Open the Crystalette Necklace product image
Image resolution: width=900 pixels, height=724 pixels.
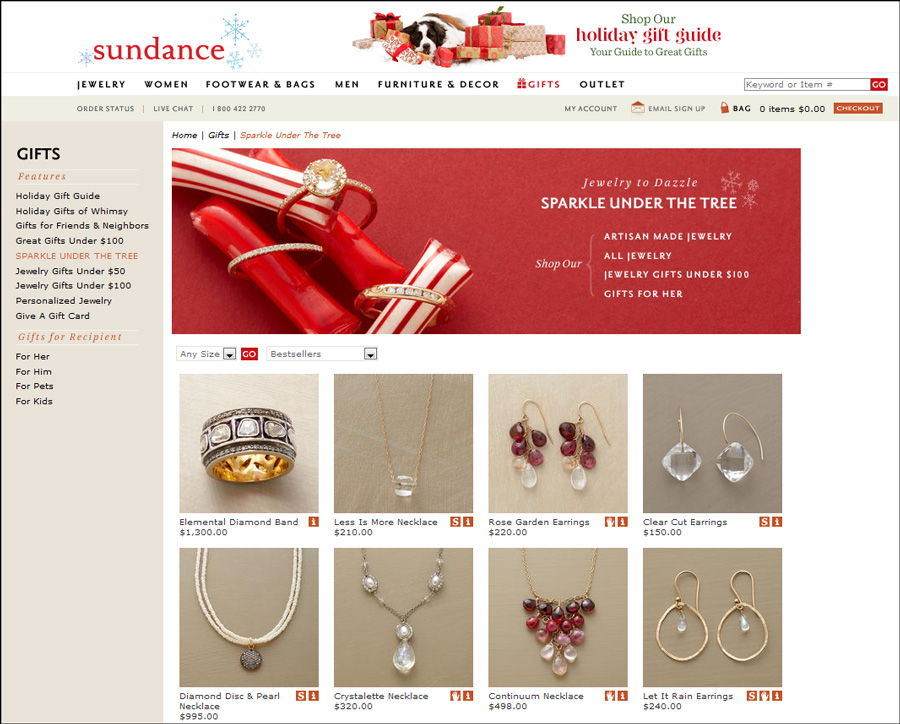click(x=404, y=617)
